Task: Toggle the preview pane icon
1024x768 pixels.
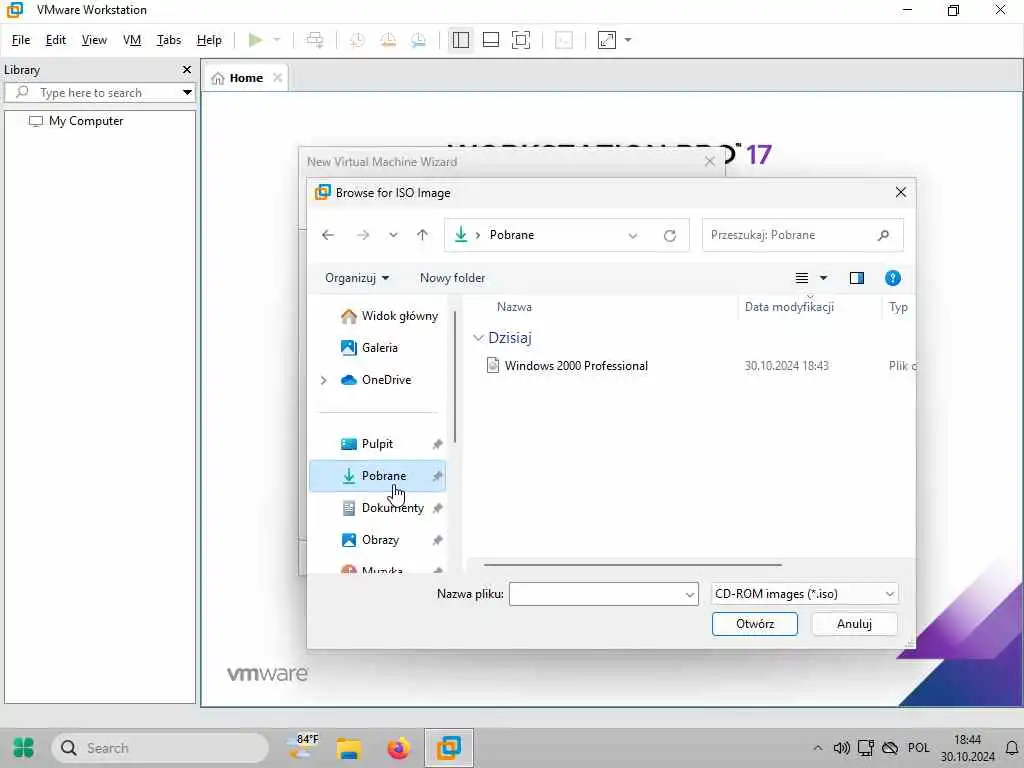Action: [857, 278]
